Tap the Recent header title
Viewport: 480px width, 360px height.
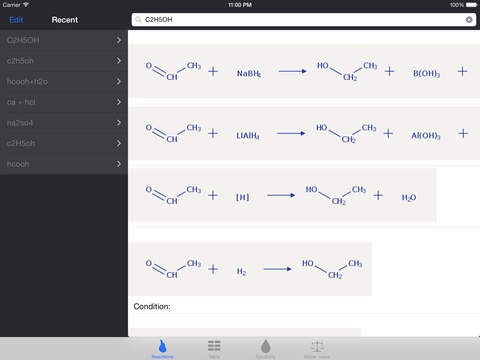click(x=65, y=20)
